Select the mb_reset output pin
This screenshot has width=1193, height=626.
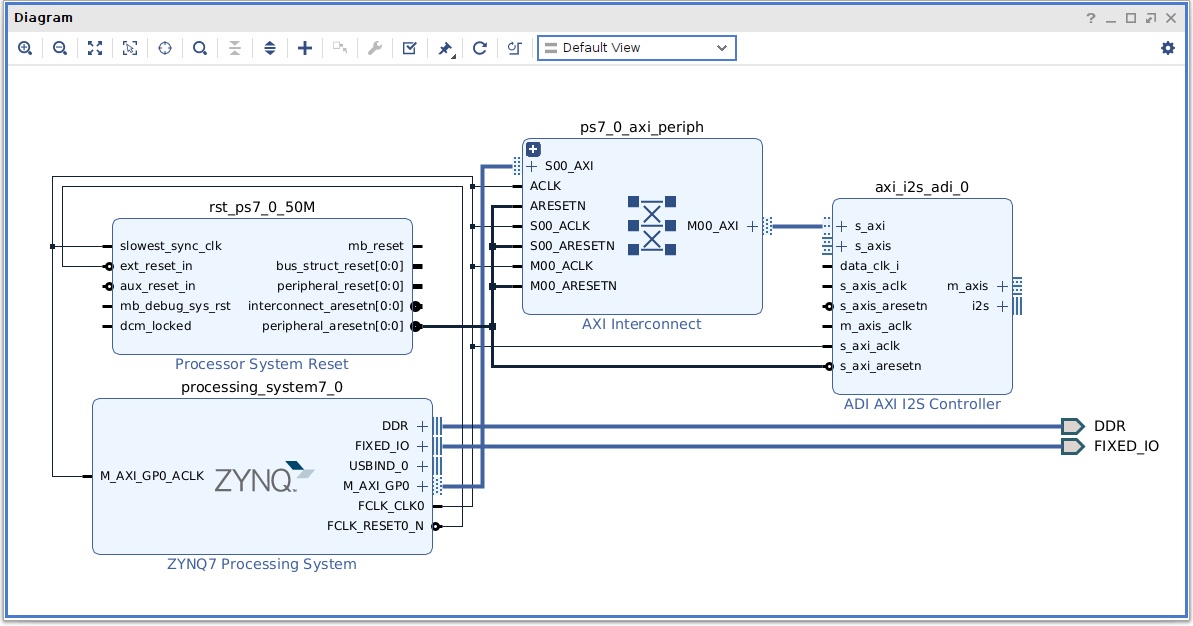click(376, 246)
